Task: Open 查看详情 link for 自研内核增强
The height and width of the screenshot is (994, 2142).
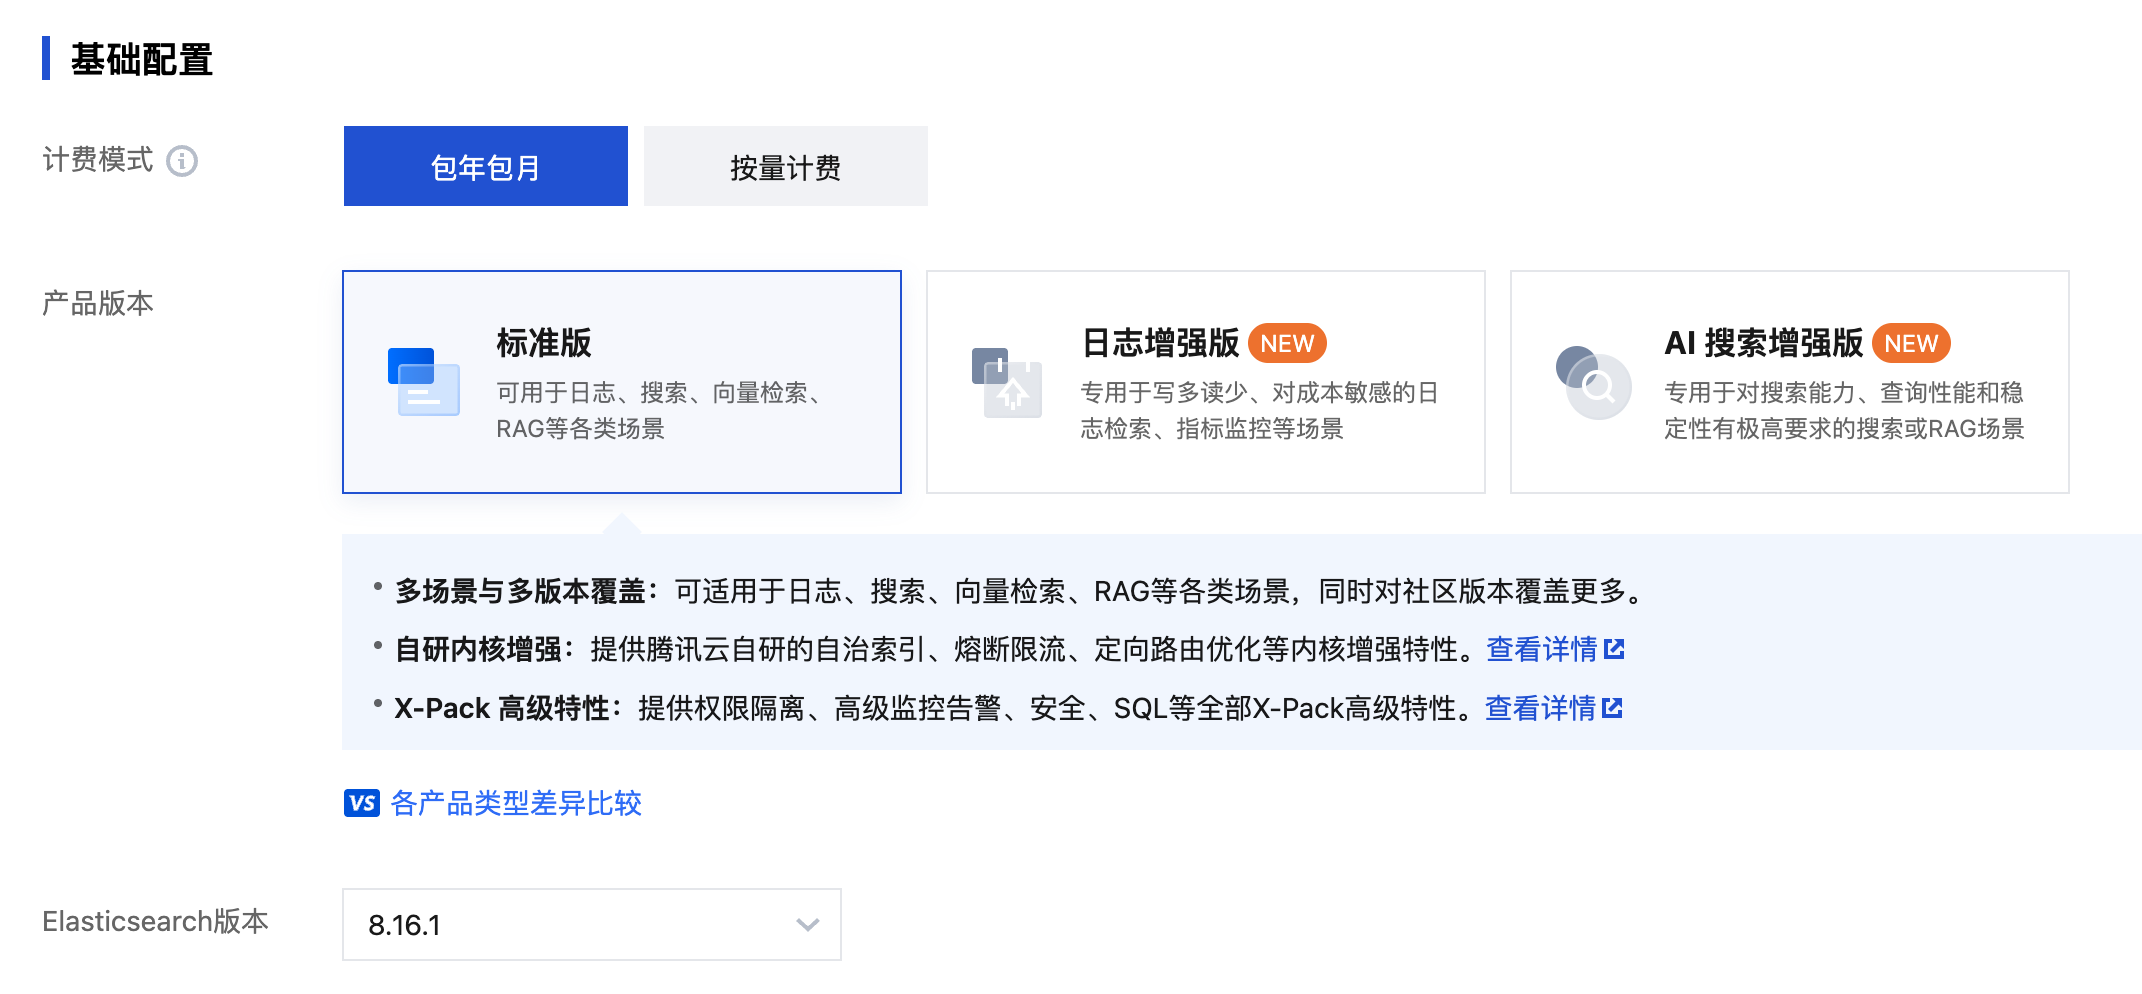Action: tap(1542, 649)
